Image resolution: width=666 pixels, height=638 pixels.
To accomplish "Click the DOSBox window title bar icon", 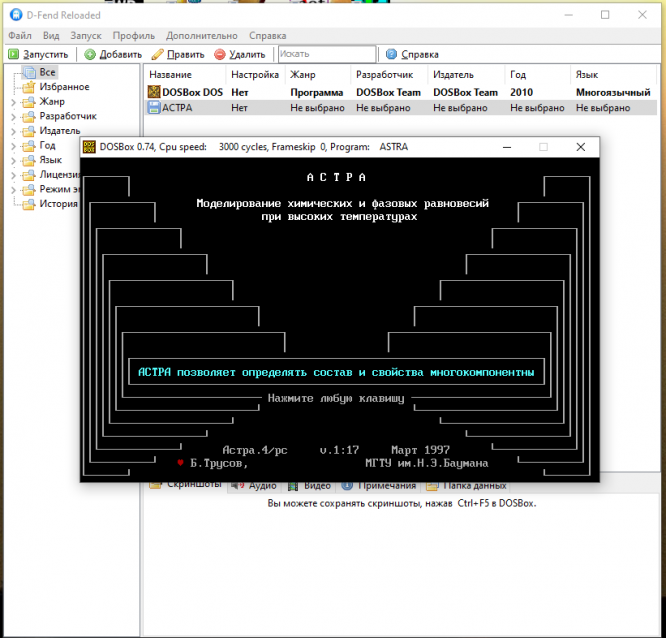I will click(89, 146).
